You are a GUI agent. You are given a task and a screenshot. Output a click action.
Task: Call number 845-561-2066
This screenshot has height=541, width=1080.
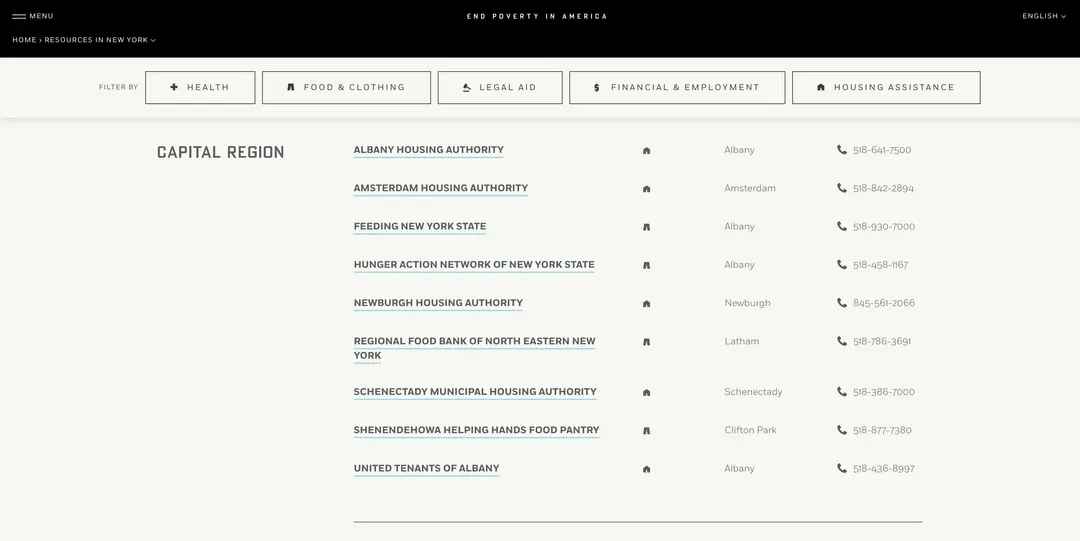(x=884, y=303)
